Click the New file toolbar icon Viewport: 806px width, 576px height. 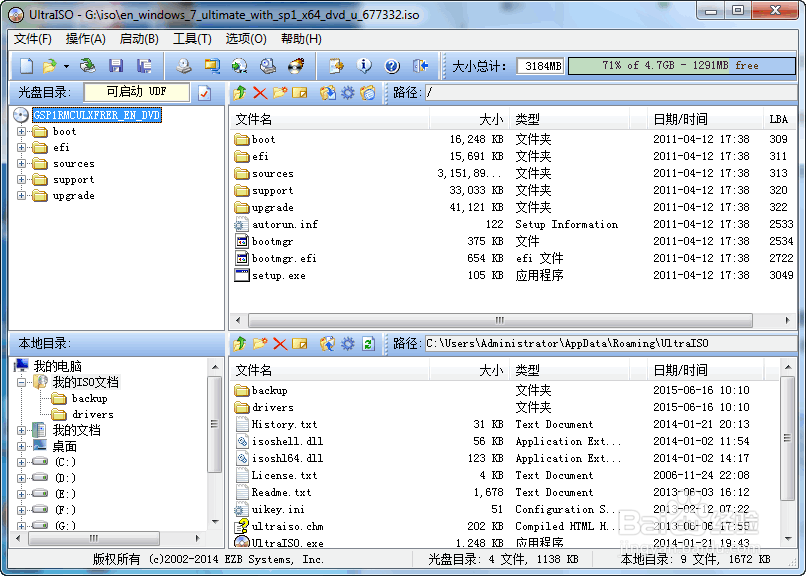(x=26, y=66)
